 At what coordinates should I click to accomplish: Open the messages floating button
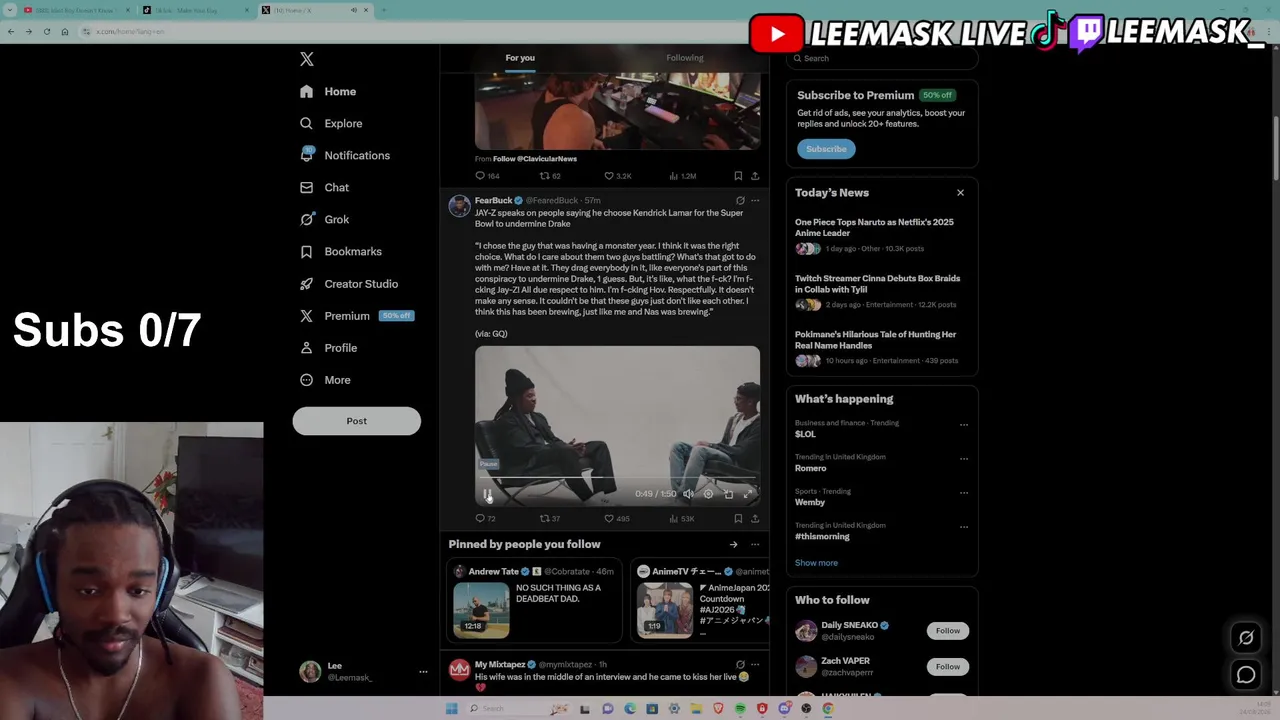(x=1246, y=675)
